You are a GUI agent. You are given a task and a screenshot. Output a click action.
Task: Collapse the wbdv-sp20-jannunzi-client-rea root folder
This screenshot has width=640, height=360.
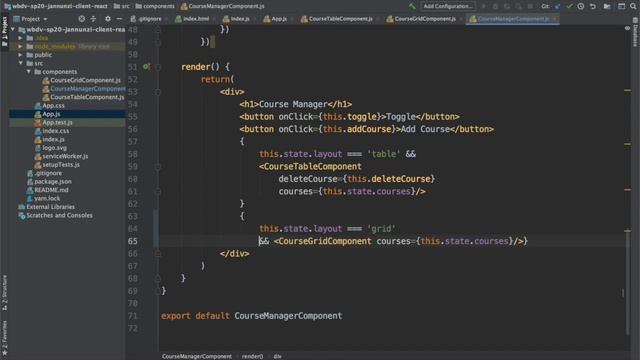(x=13, y=29)
